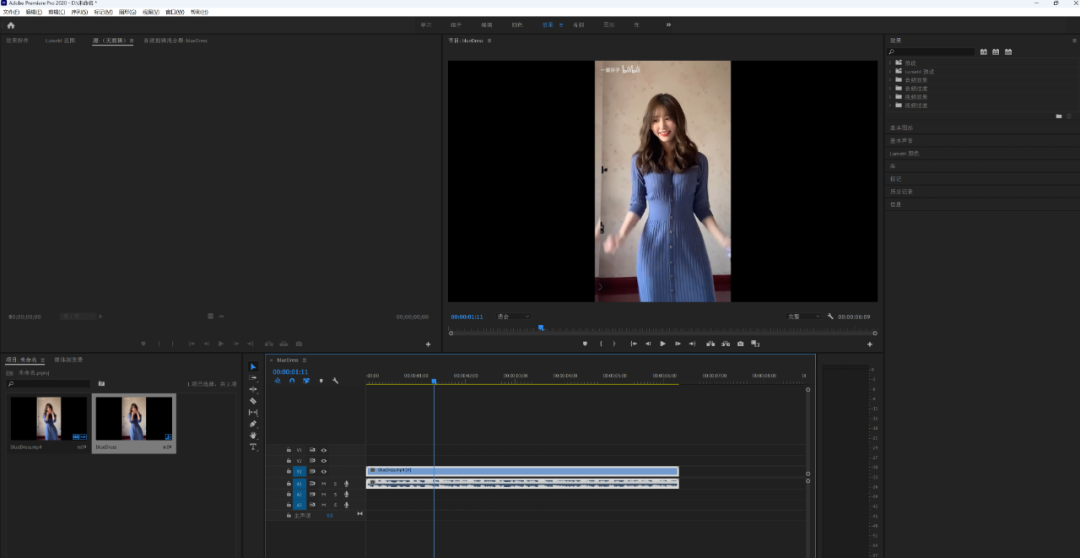The width and height of the screenshot is (1080, 558).
Task: Toggle visibility eye for track V1
Action: 324,471
